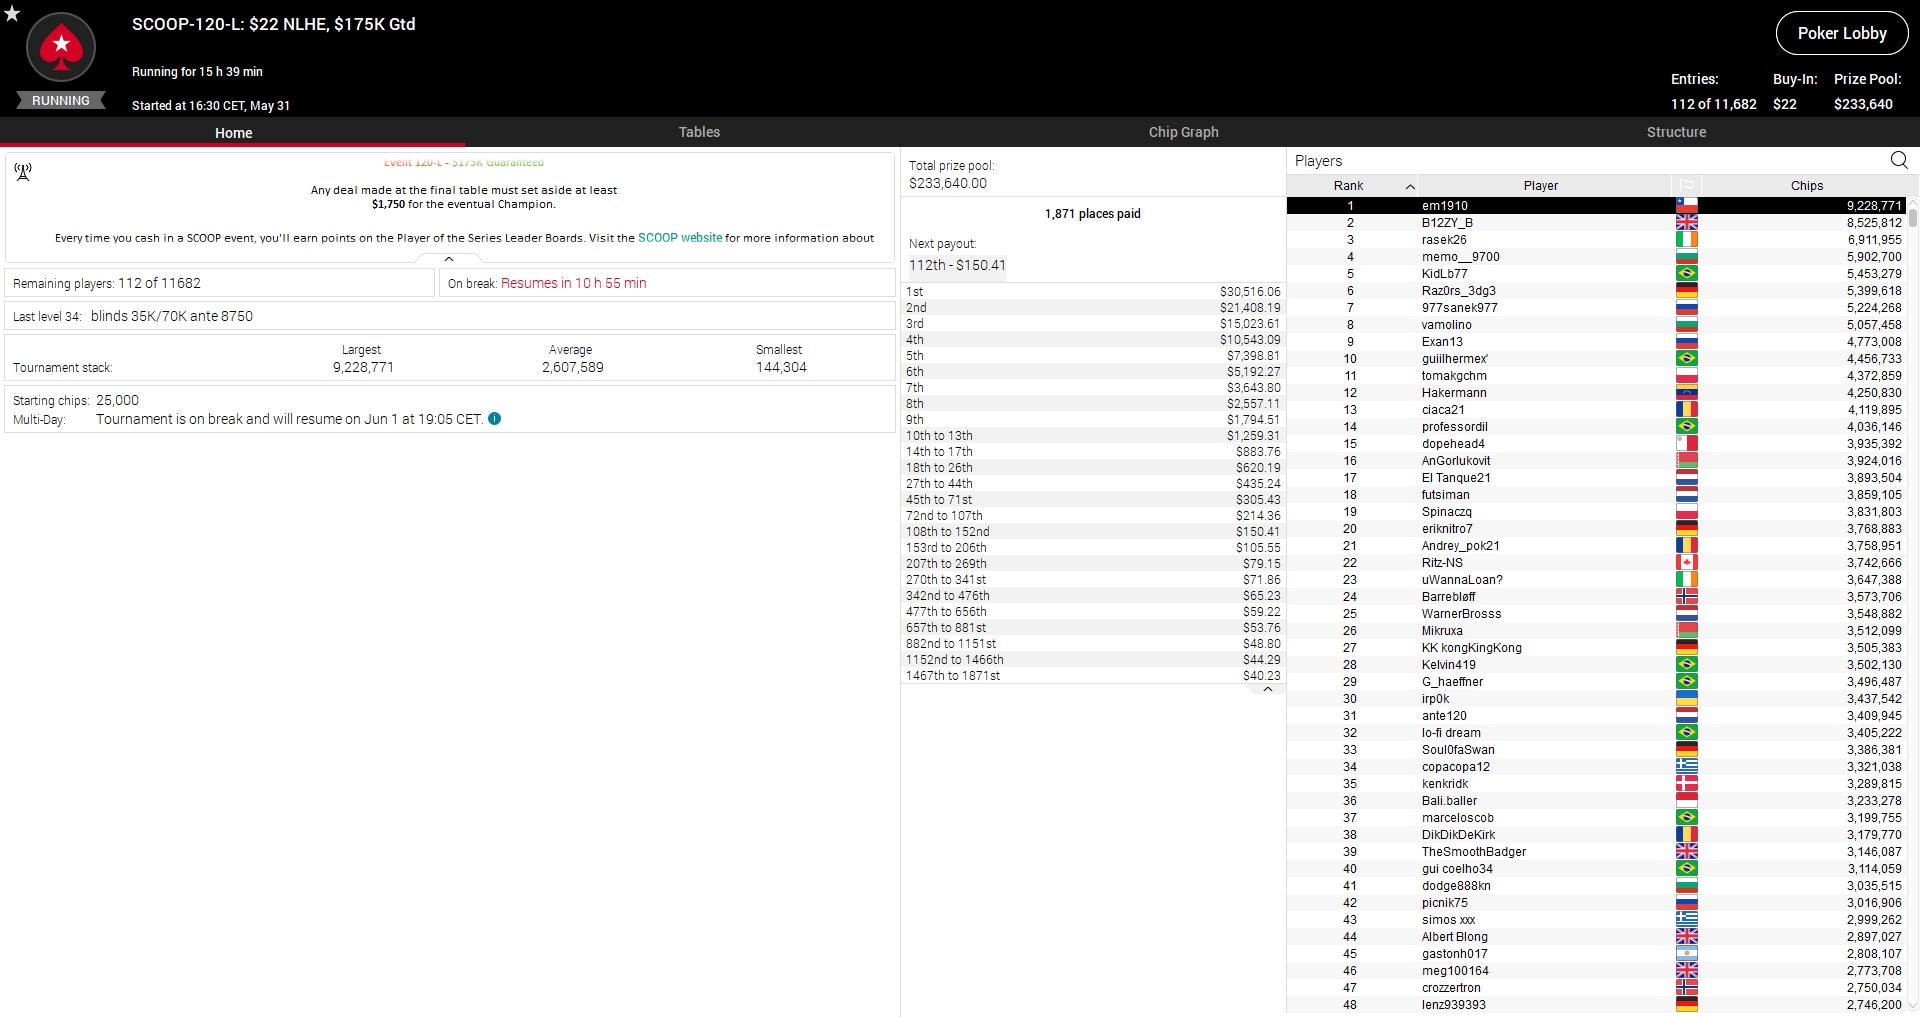Click the flag next to em1910
Image resolution: width=1920 pixels, height=1017 pixels.
click(x=1687, y=206)
